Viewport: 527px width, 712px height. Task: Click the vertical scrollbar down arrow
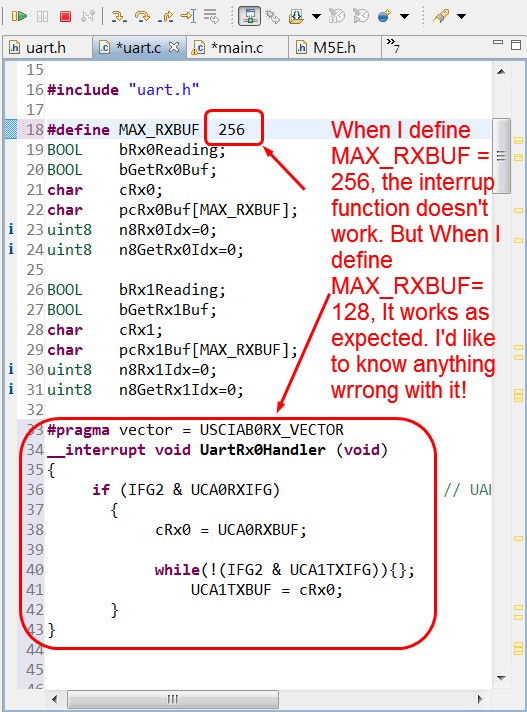point(501,678)
